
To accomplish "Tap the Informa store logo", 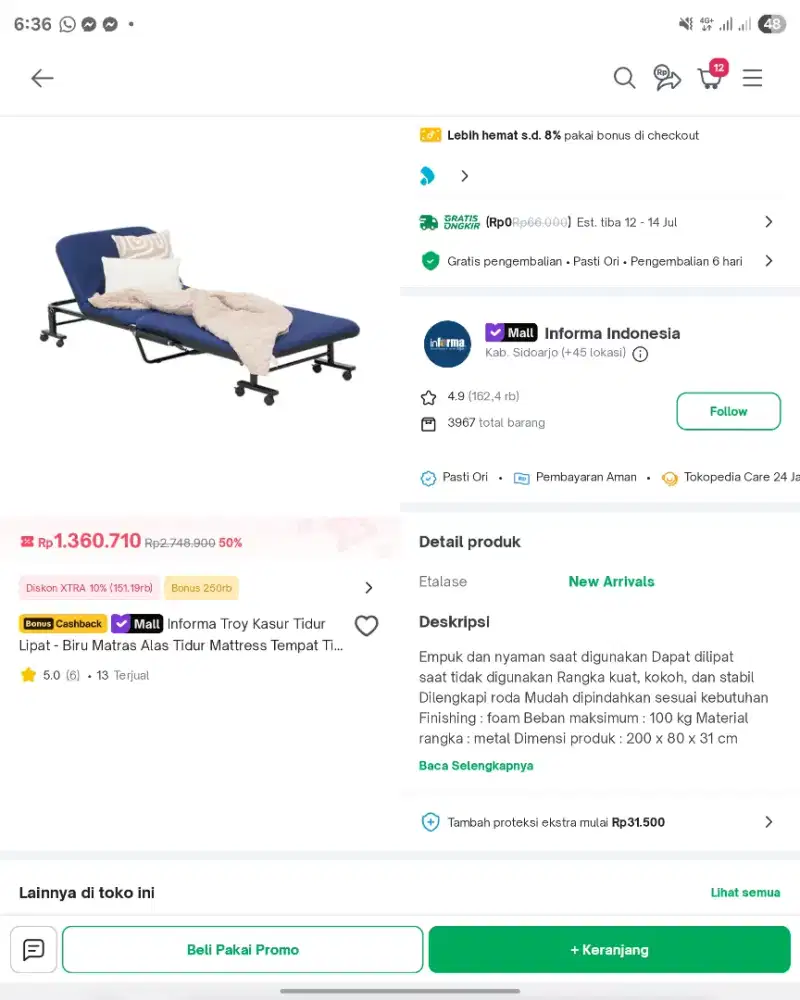I will coord(447,344).
